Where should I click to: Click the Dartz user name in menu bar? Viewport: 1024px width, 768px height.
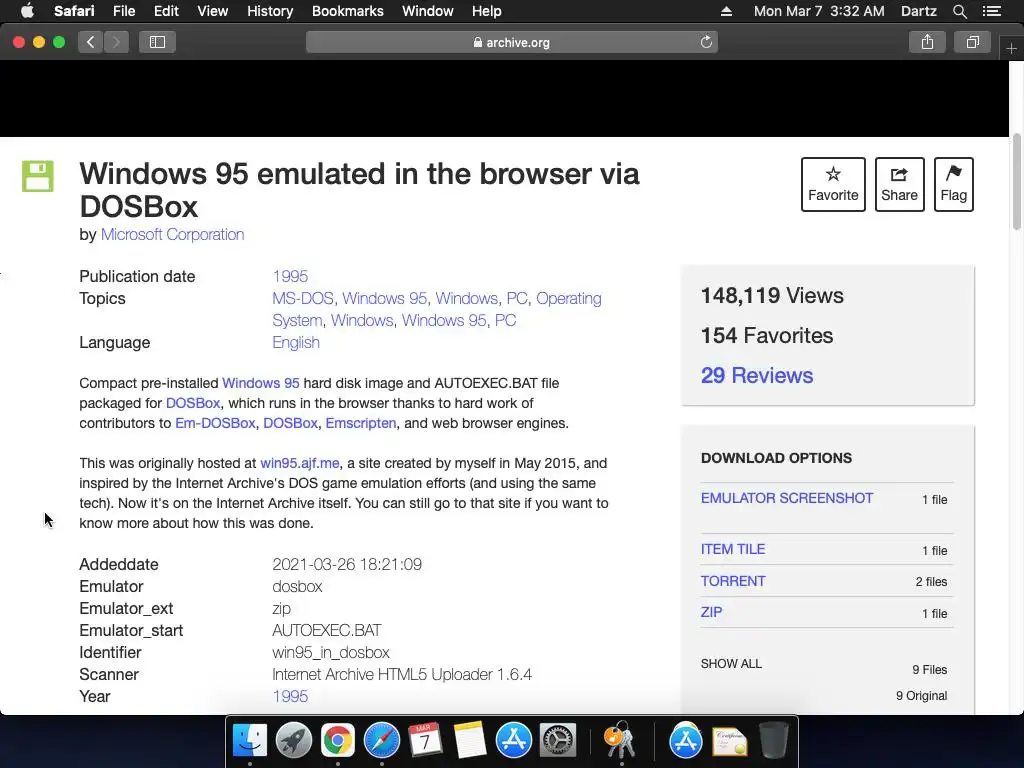[x=919, y=11]
